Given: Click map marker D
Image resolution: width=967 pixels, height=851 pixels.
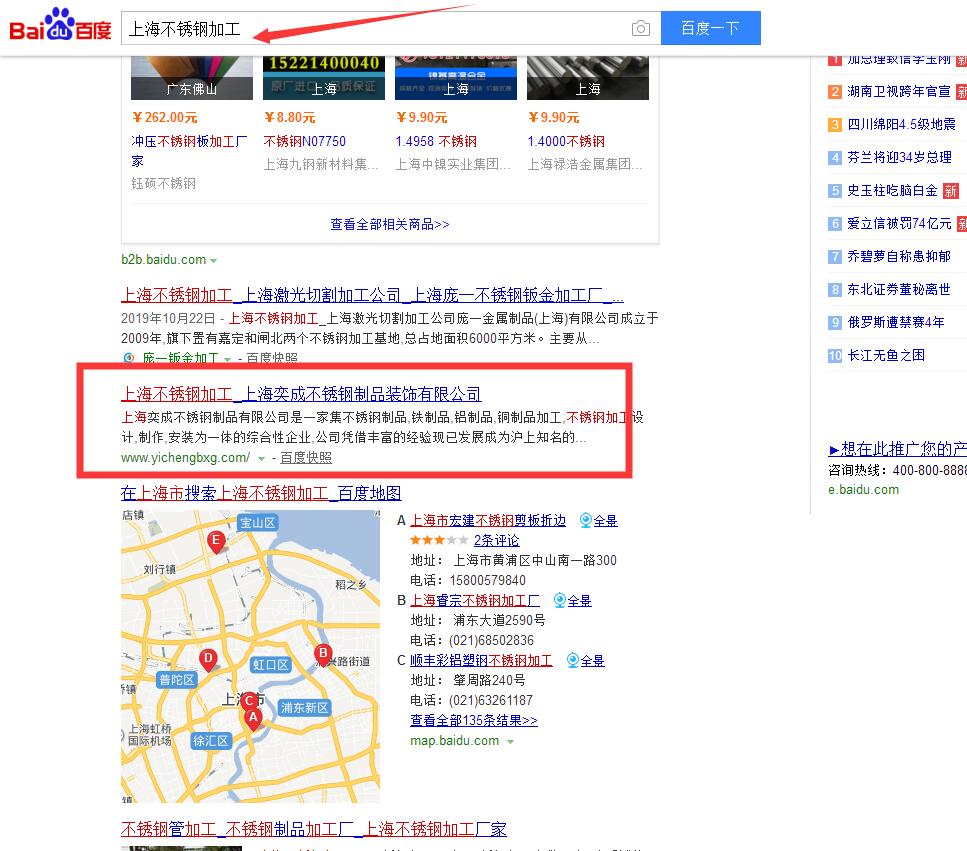Looking at the screenshot, I should (x=208, y=659).
